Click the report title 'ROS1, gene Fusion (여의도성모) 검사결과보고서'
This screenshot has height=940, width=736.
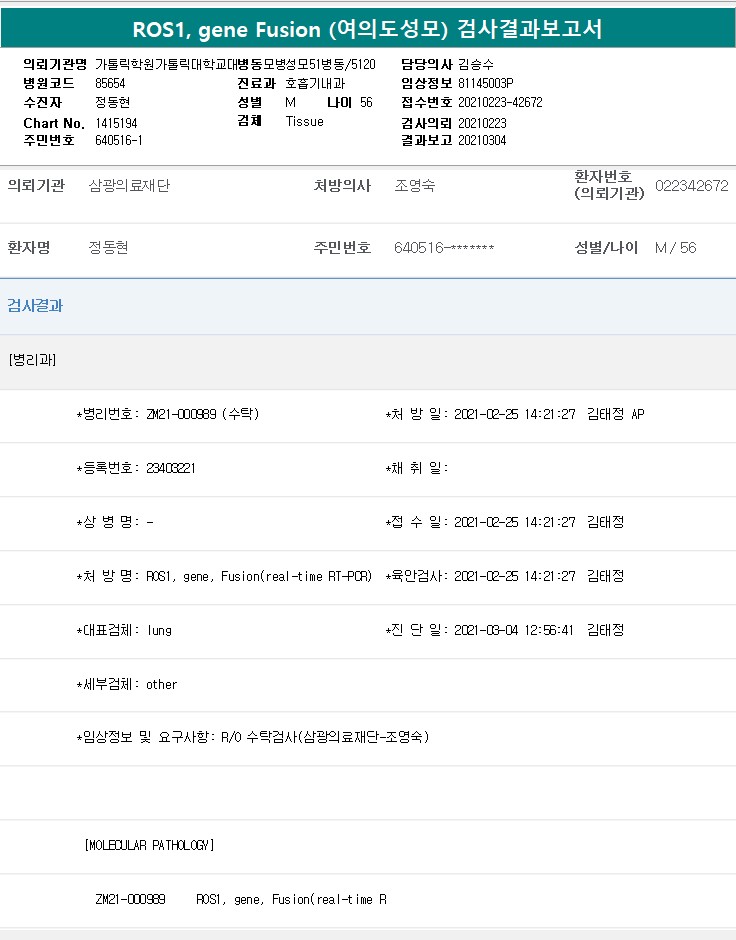click(367, 29)
